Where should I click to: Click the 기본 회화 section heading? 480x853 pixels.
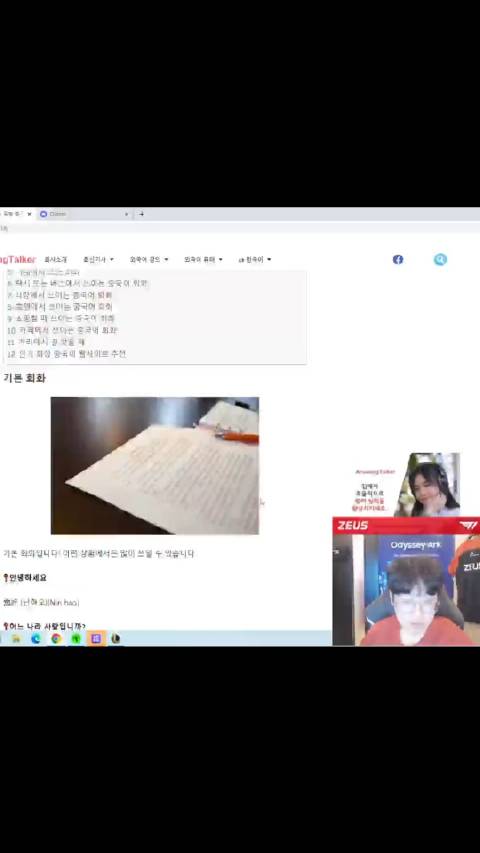click(24, 378)
